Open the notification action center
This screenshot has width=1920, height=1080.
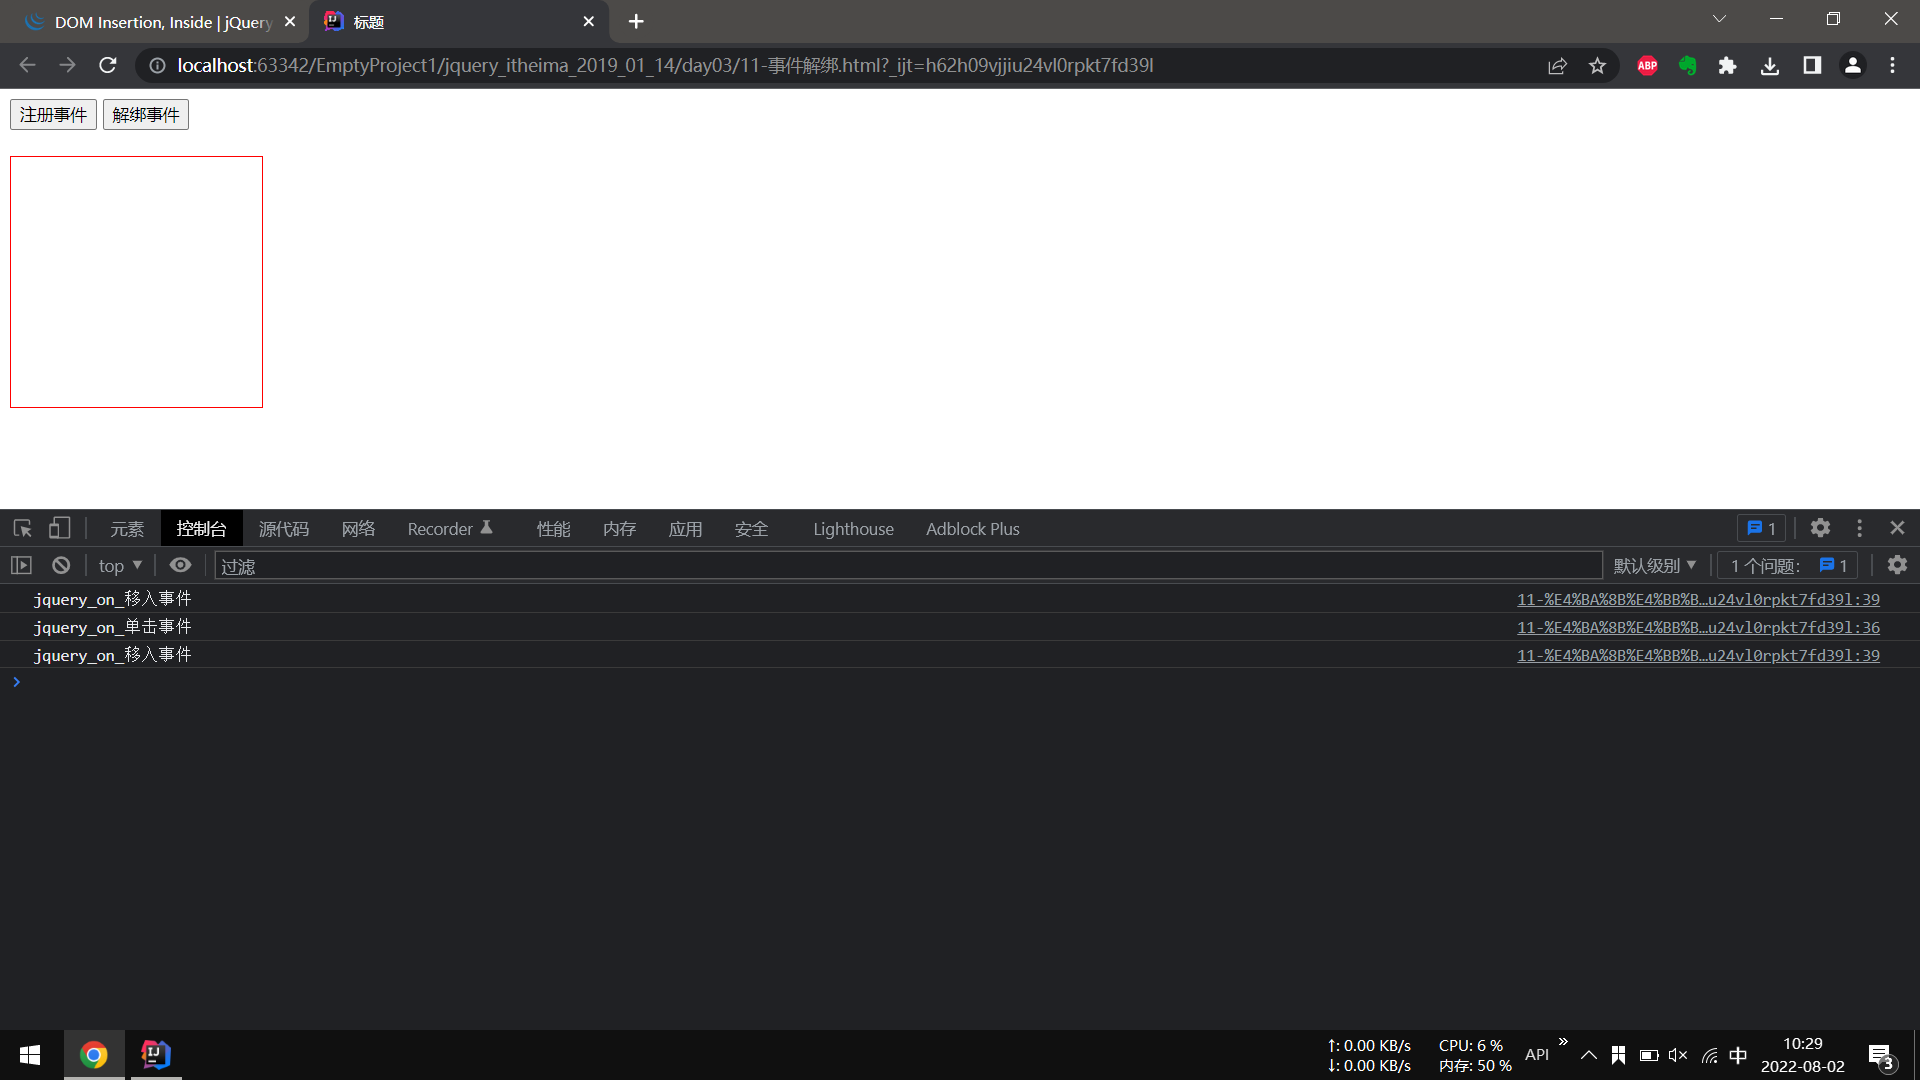tap(1881, 1056)
